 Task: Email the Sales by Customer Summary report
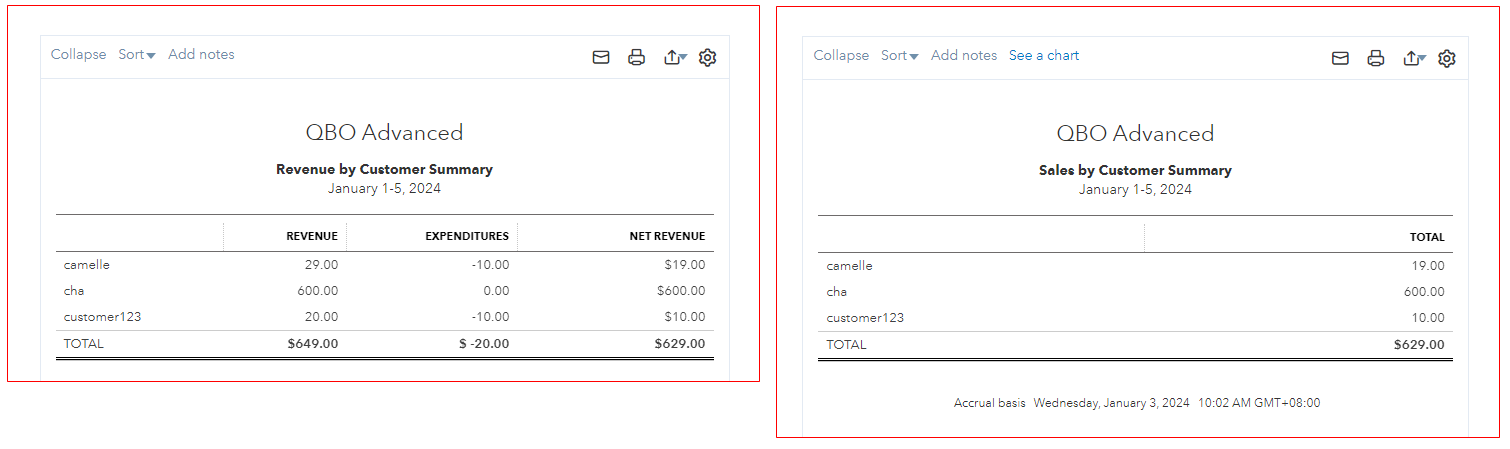tap(1340, 59)
